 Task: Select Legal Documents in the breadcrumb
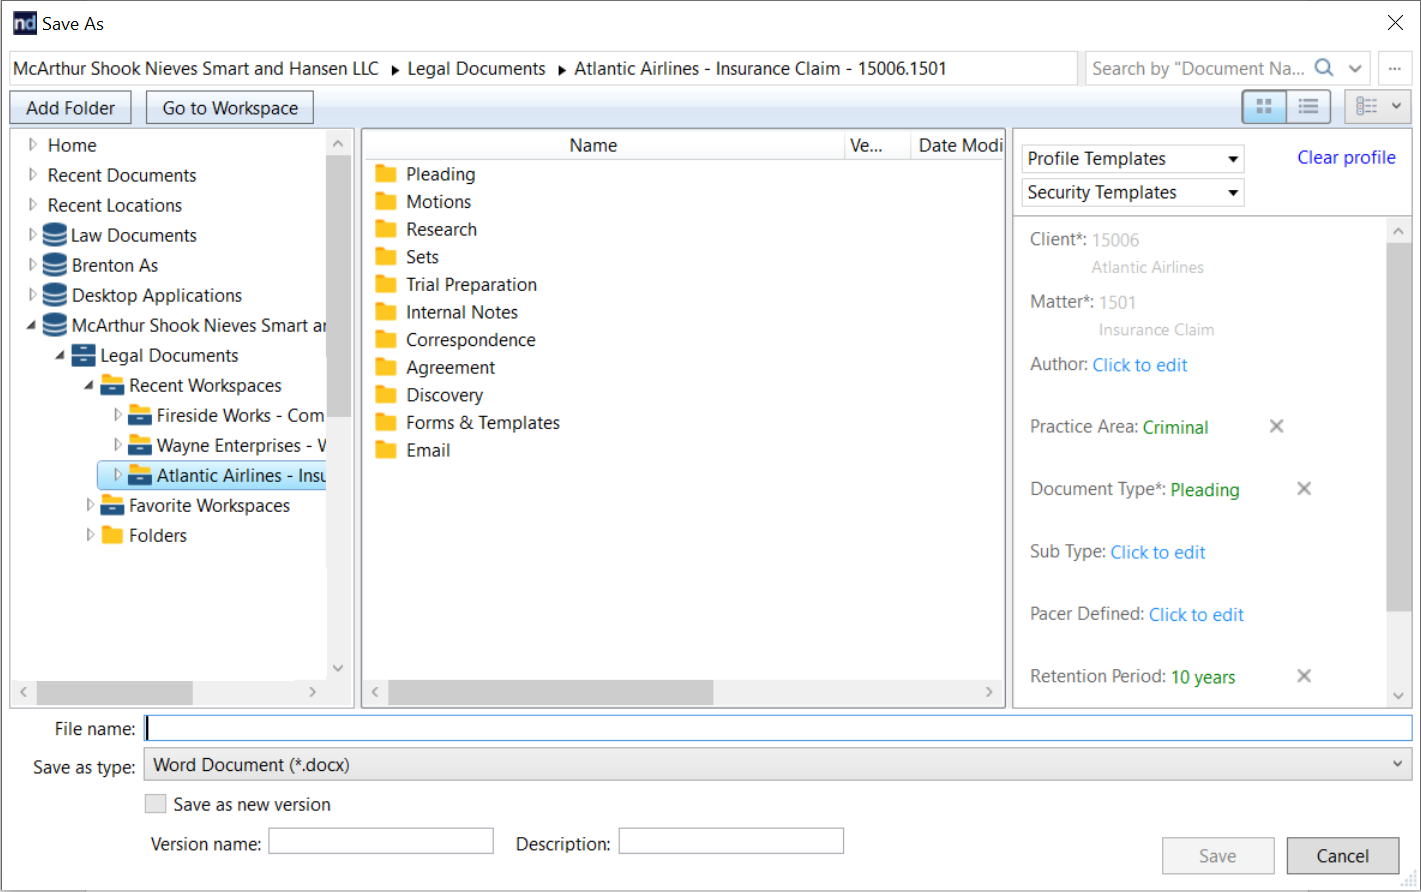[477, 68]
